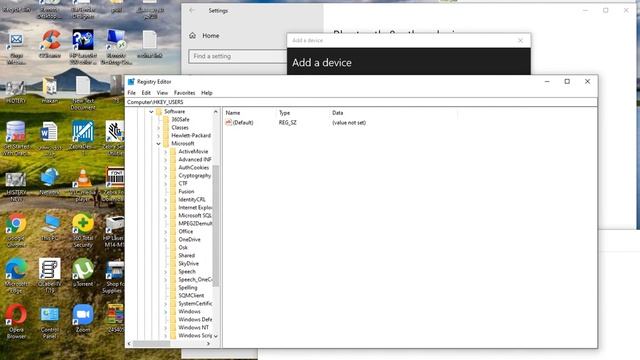Open CCleaner desktop shortcut
This screenshot has height=360, width=640.
pyautogui.click(x=50, y=44)
